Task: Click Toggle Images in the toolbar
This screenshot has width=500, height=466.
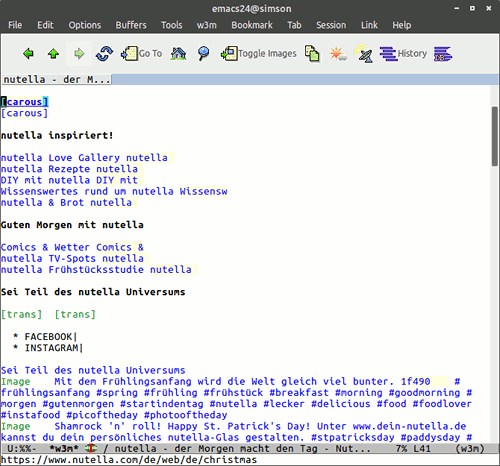Action: pos(259,53)
